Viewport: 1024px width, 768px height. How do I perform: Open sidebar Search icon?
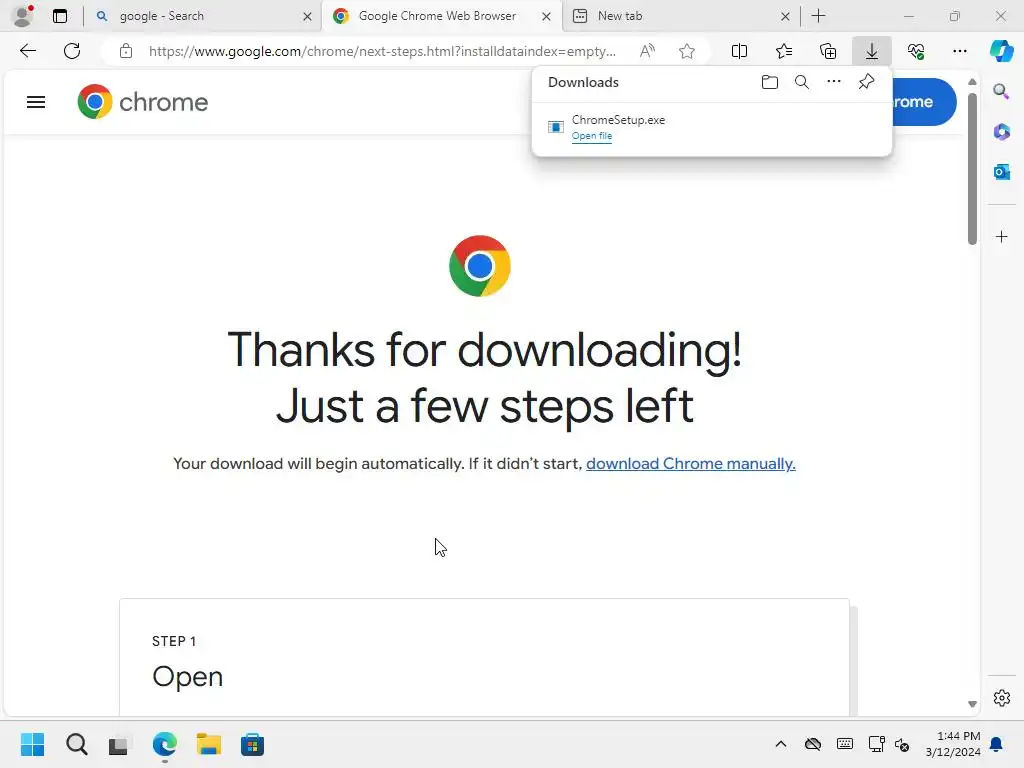[1001, 91]
